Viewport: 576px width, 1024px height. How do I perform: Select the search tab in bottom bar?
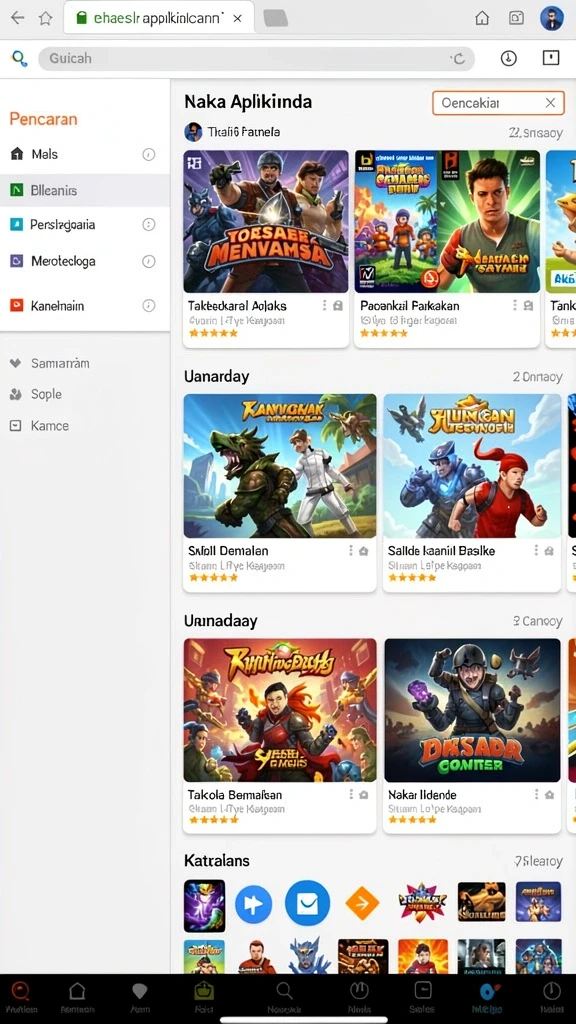tap(284, 997)
